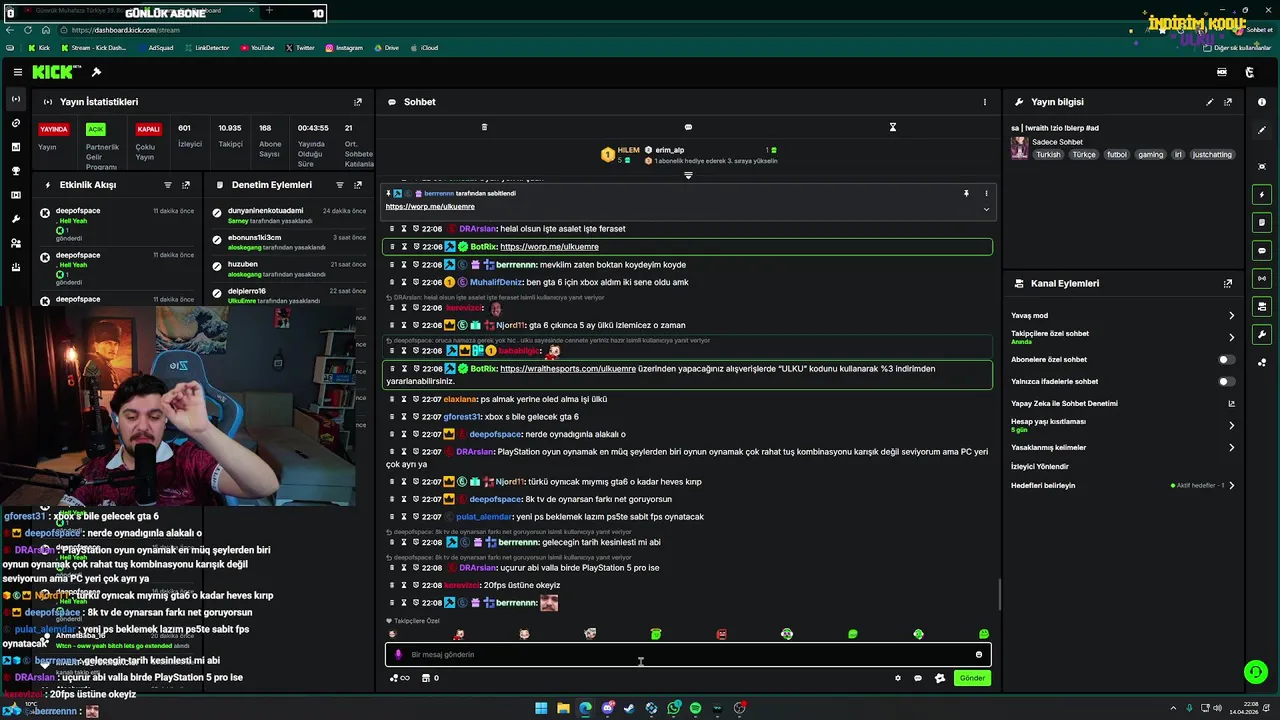Open the Instagram bookmark in the bookmarks bar

[344, 47]
